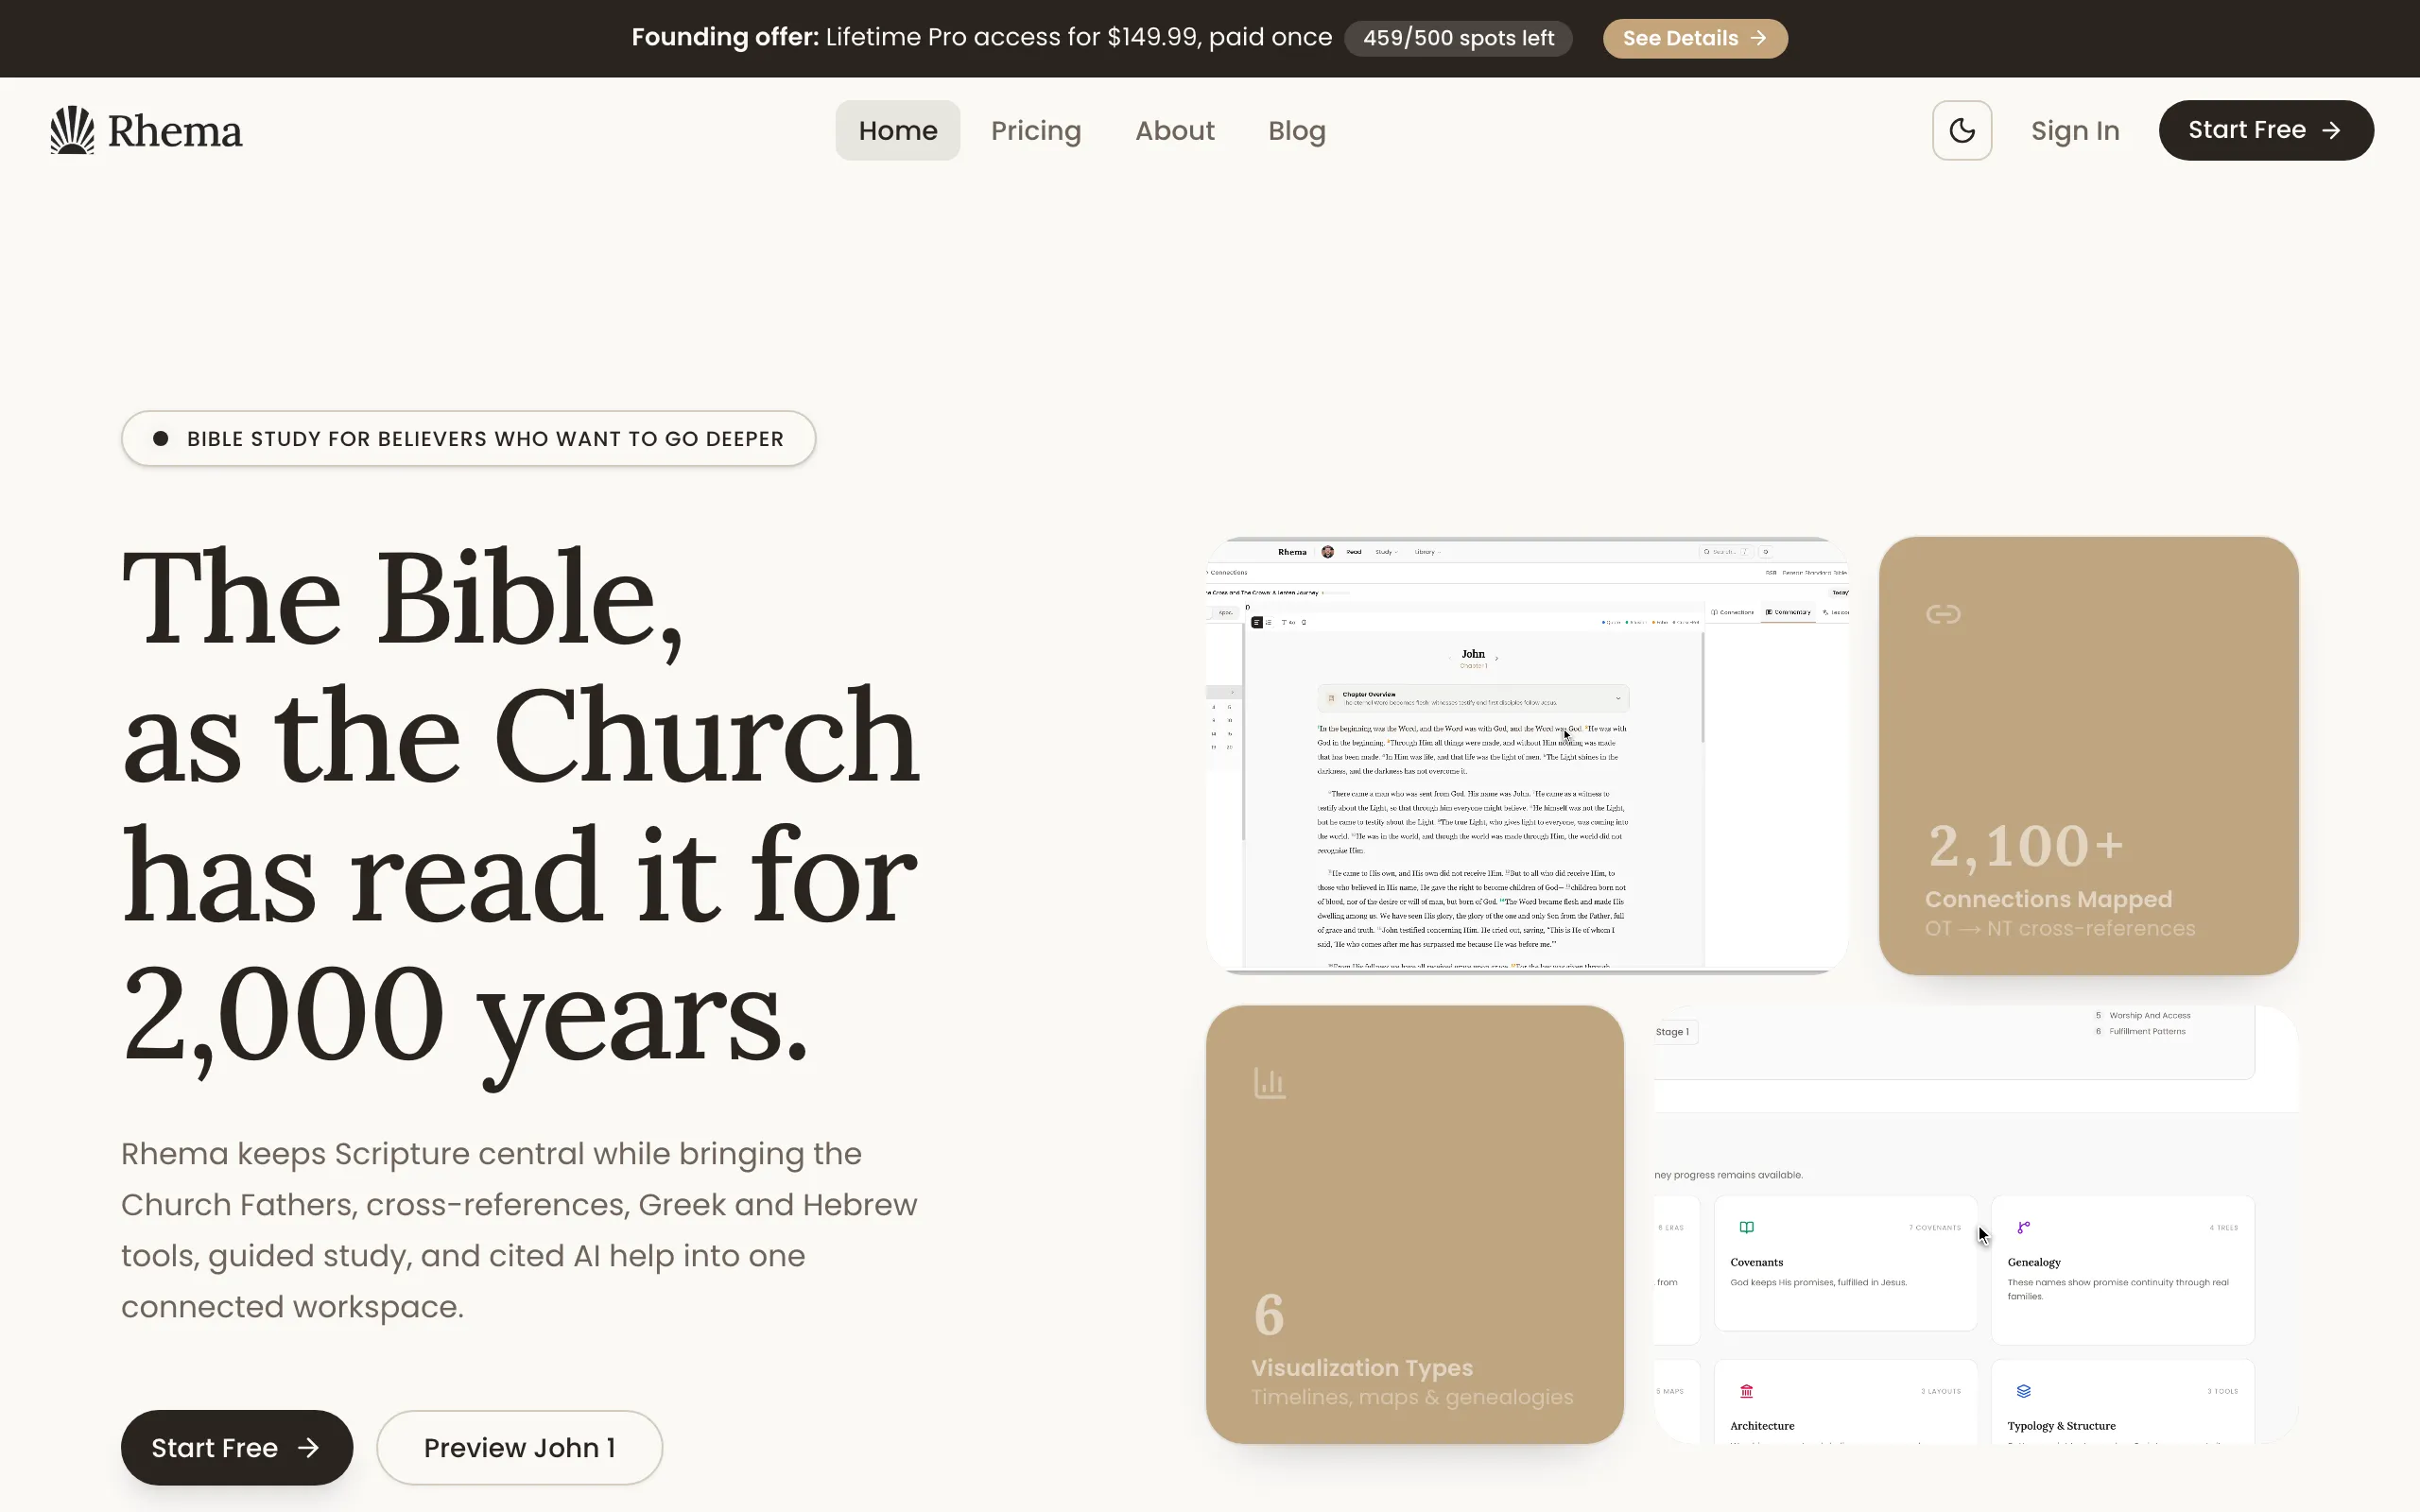The height and width of the screenshot is (1512, 2420).
Task: Click See Details in the founding offer banner
Action: 1695,38
